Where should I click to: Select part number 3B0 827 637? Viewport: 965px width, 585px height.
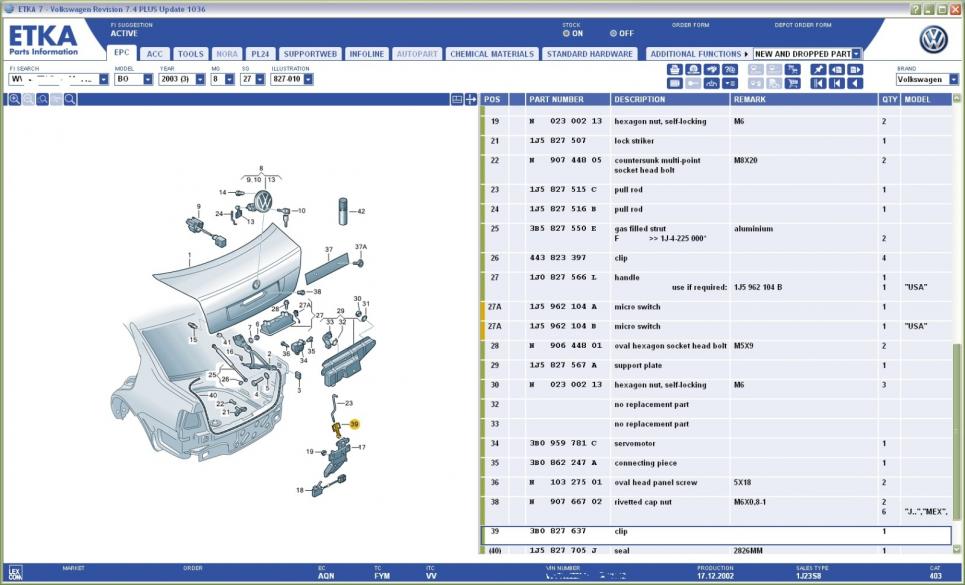click(558, 531)
